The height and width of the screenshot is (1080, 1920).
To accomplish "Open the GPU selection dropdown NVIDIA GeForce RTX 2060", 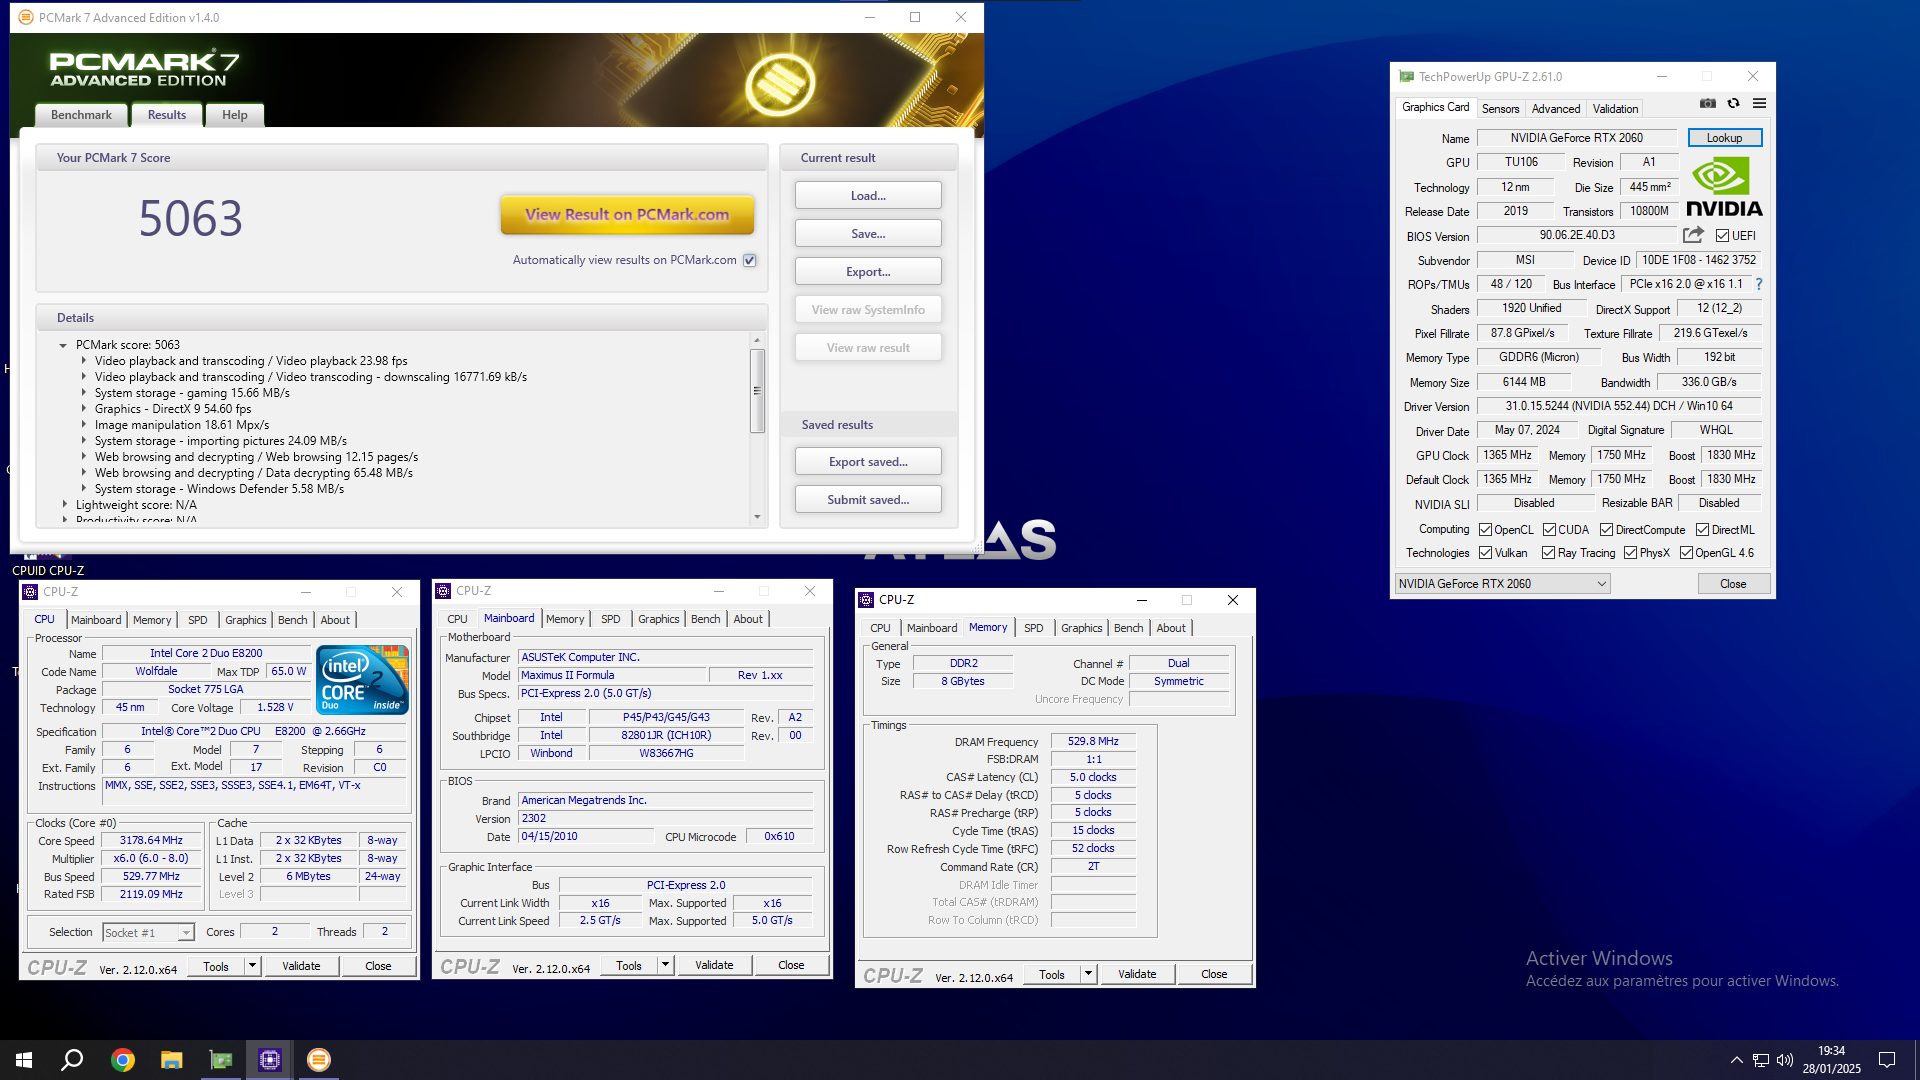I will pyautogui.click(x=1502, y=584).
